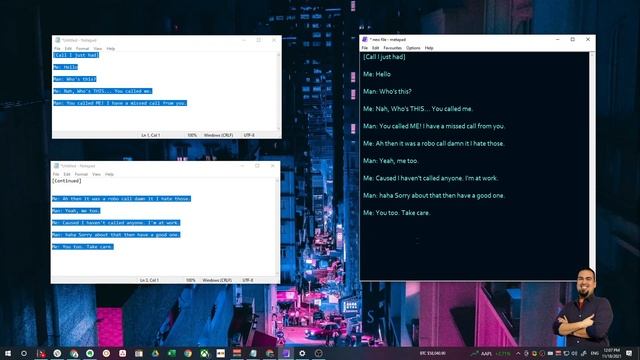The height and width of the screenshot is (360, 640).
Task: Click 'Windows (CRLF)' in top Notepad status bar
Action: tap(218, 135)
